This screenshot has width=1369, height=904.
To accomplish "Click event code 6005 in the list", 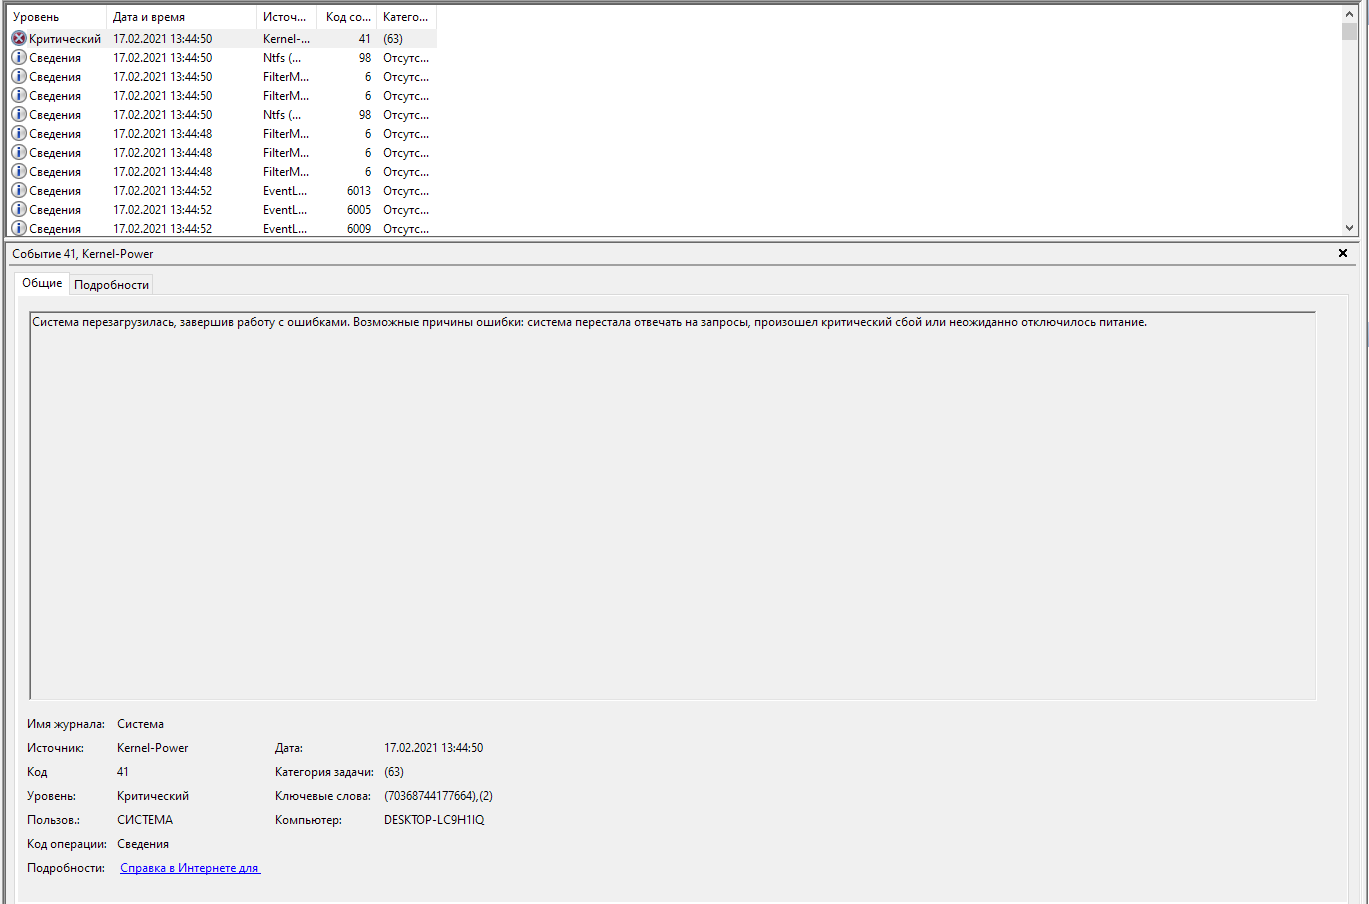I will [x=358, y=210].
